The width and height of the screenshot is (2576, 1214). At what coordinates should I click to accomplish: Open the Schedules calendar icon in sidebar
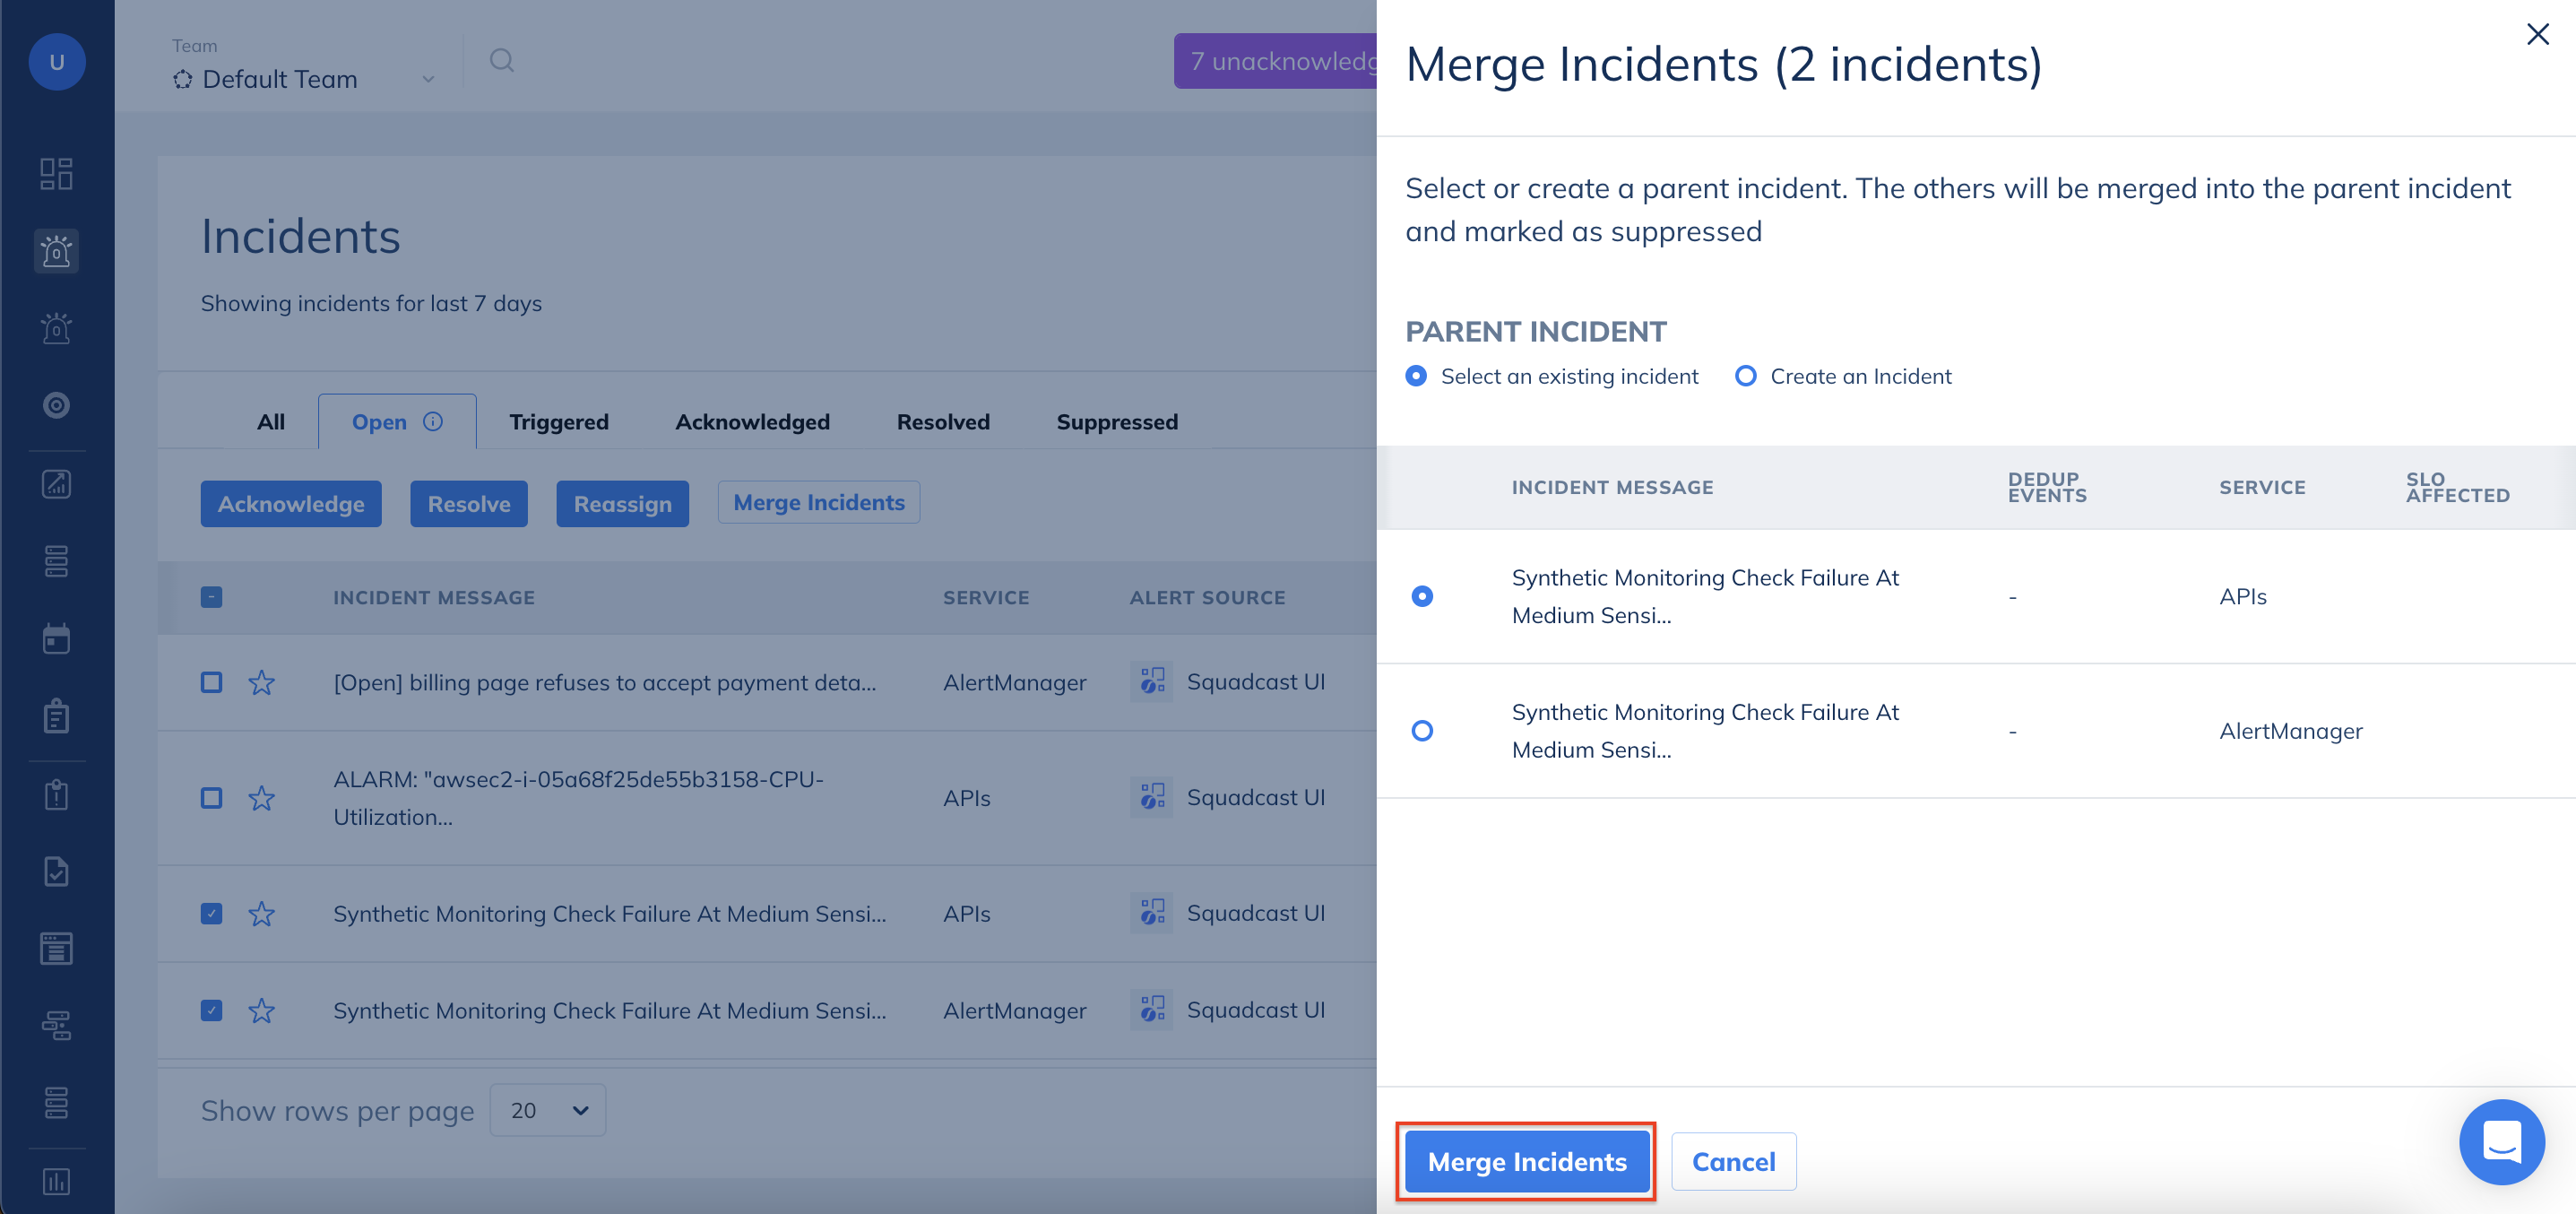point(56,638)
